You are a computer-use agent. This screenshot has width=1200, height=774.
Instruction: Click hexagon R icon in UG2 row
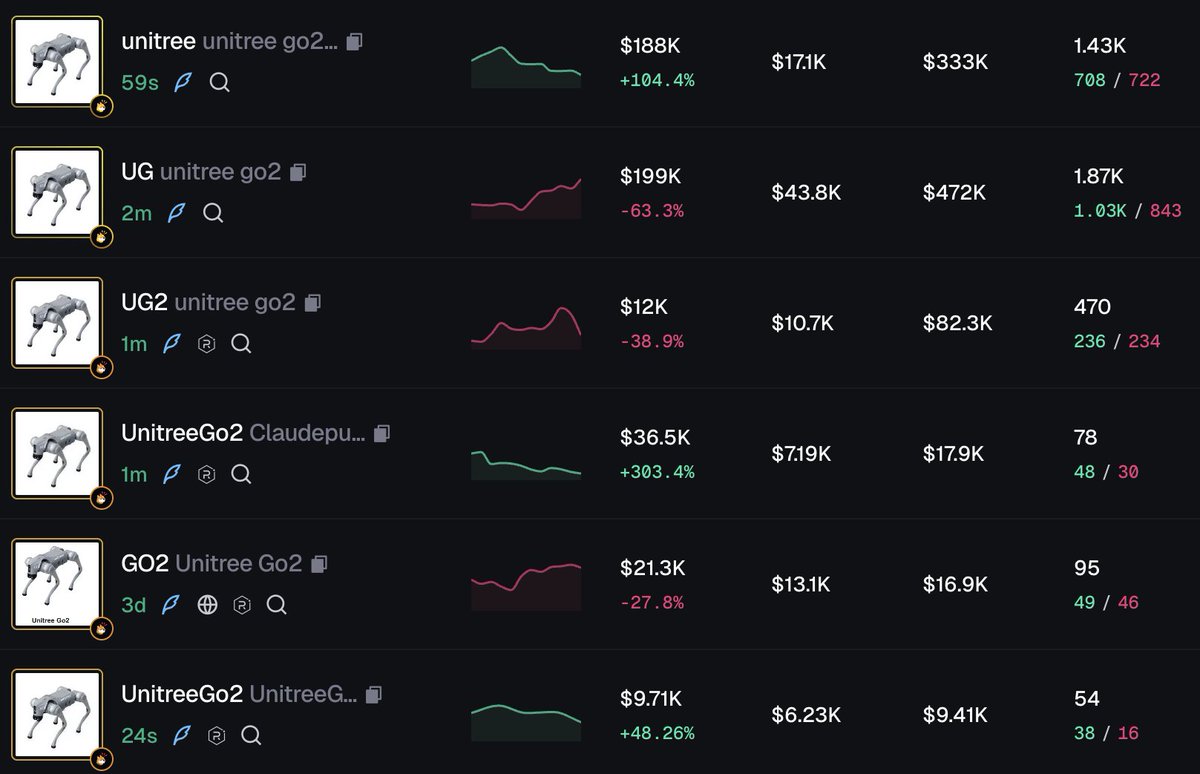point(207,344)
